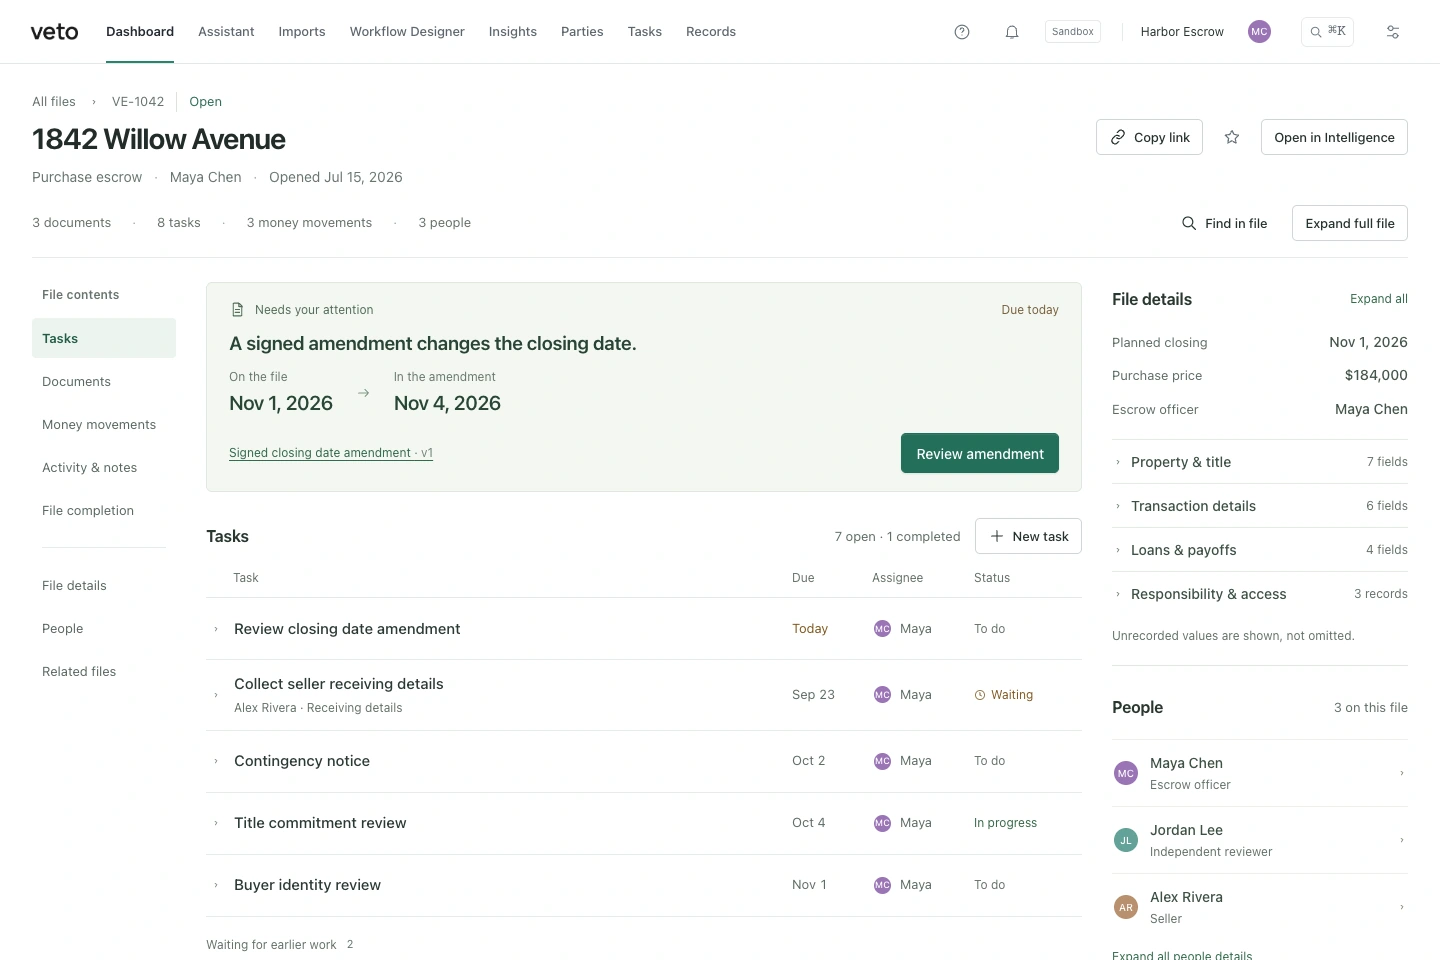
Task: Open Related files in sidebar
Action: tap(104, 672)
